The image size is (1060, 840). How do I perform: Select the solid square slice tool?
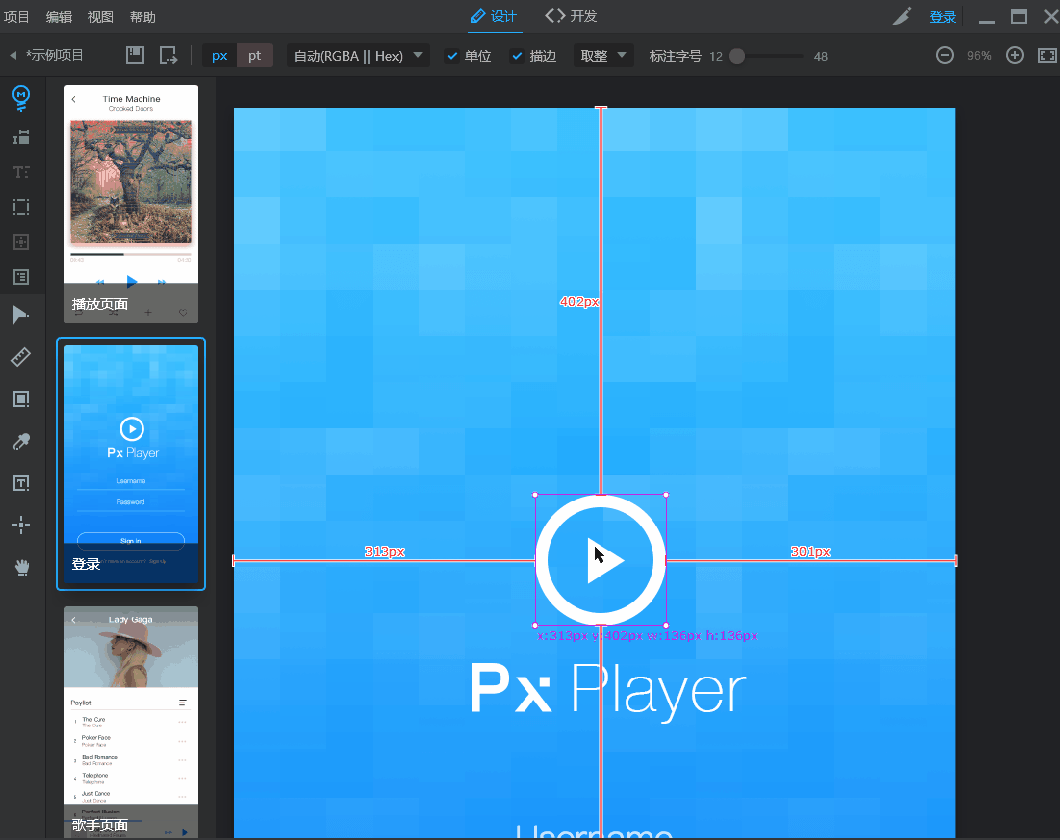(x=21, y=399)
